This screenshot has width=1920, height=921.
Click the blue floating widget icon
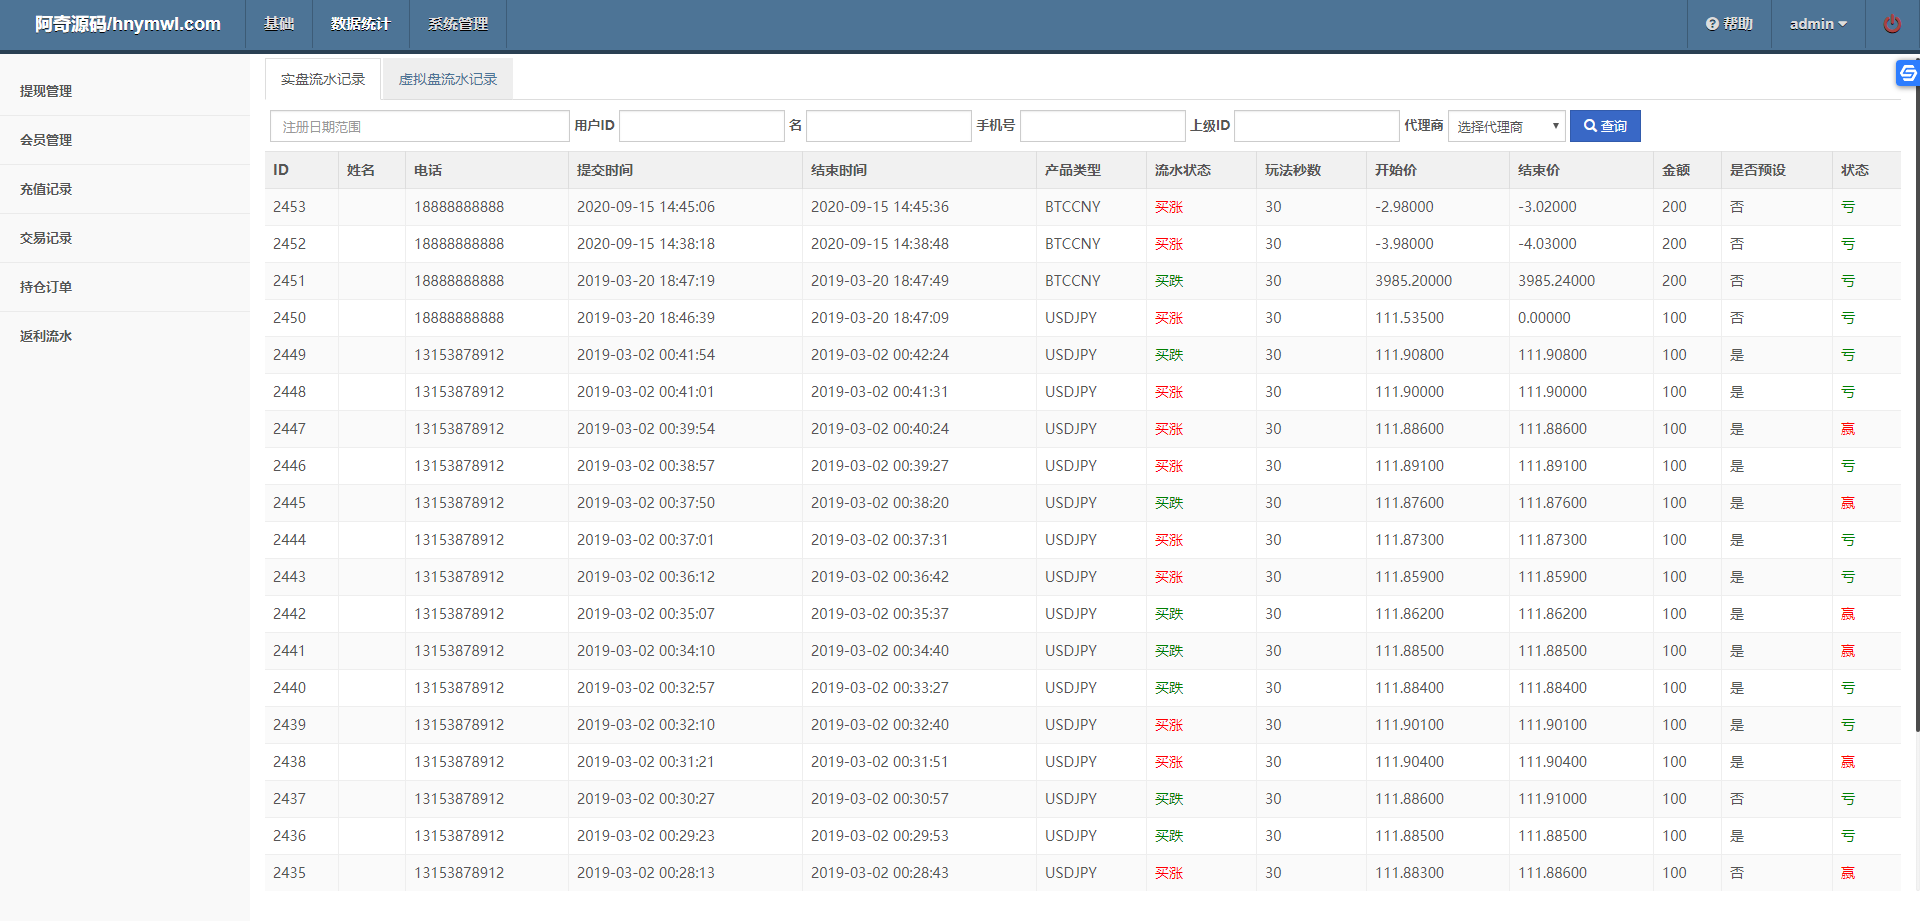coord(1907,73)
